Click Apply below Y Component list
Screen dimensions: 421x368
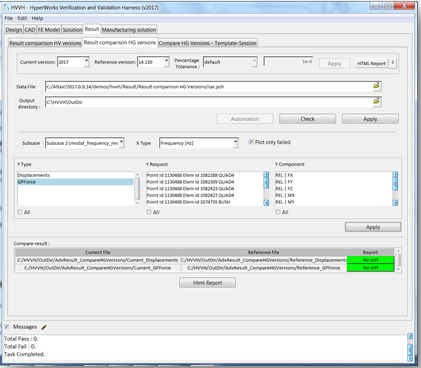[373, 227]
